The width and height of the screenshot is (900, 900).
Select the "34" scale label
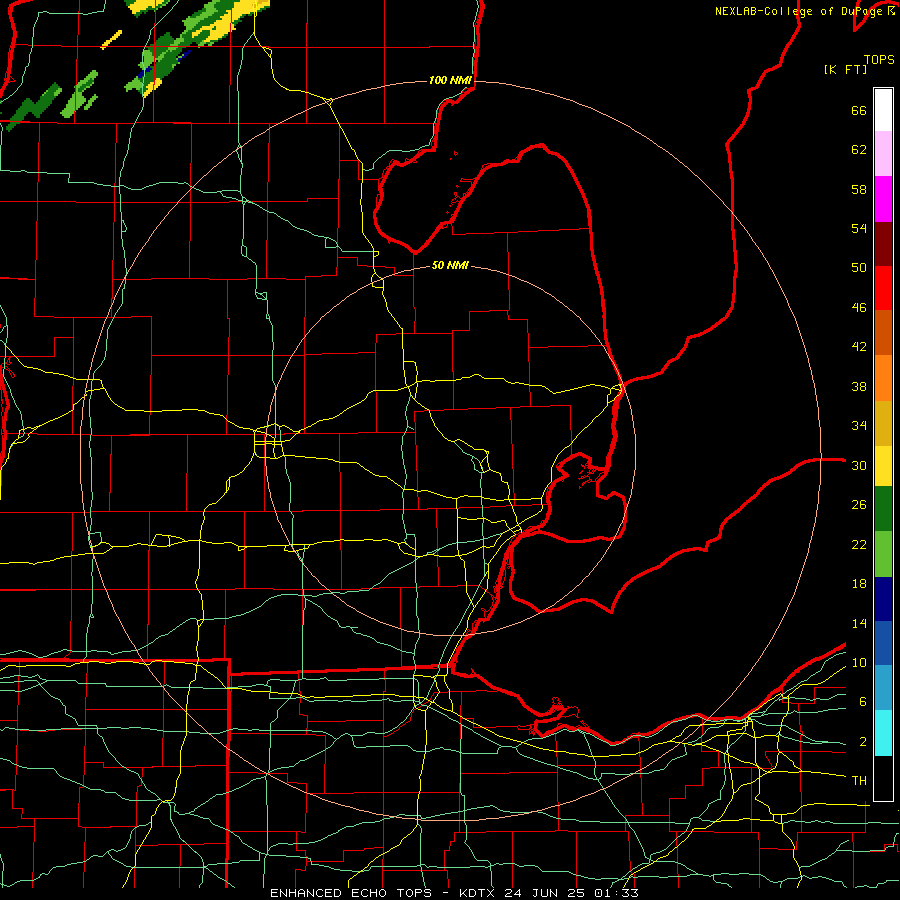[x=859, y=426]
